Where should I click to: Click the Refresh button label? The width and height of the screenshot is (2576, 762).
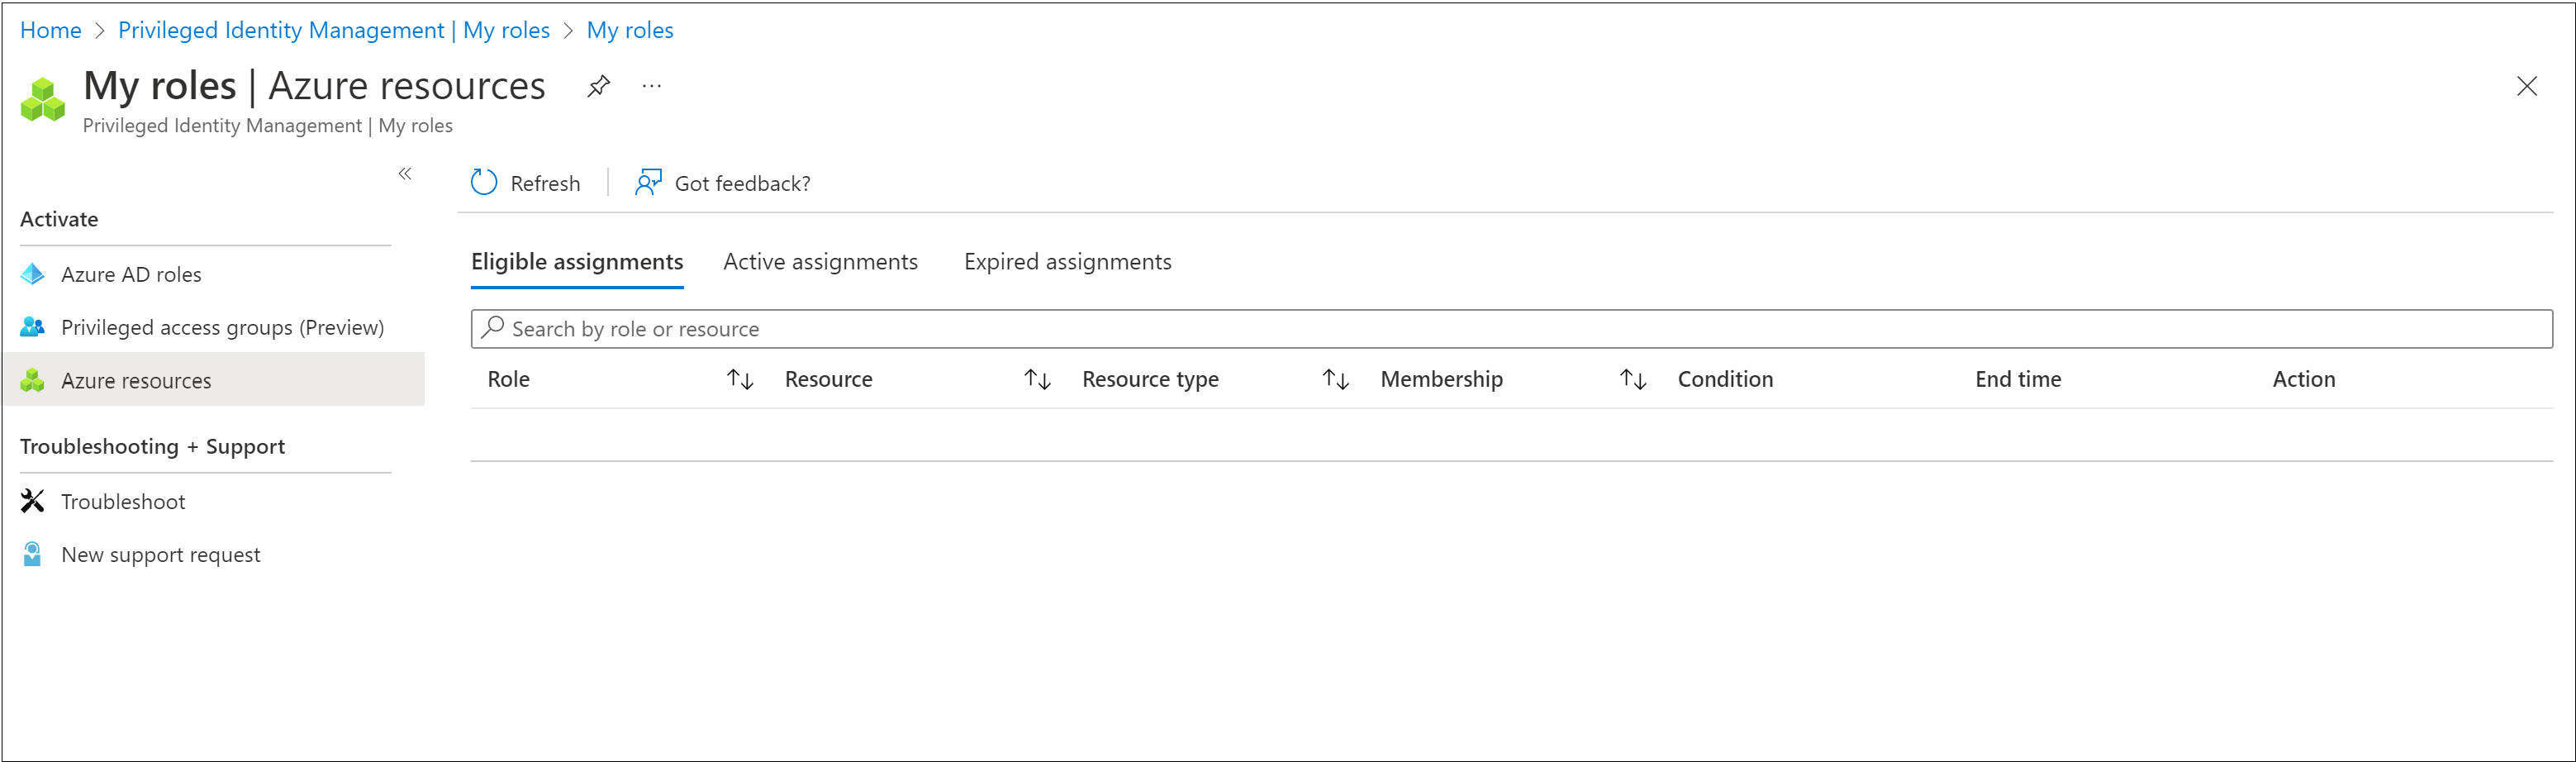pyautogui.click(x=545, y=184)
